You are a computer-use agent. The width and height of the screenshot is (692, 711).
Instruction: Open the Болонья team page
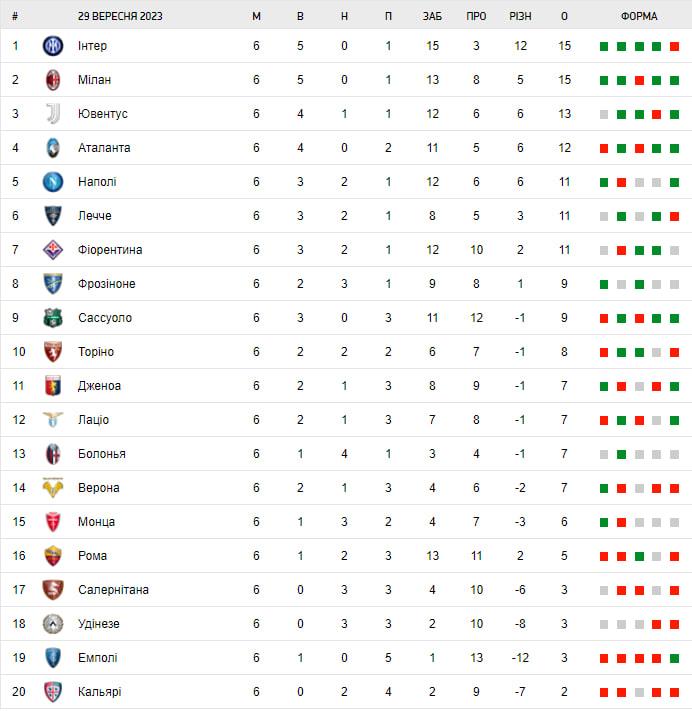pos(102,454)
